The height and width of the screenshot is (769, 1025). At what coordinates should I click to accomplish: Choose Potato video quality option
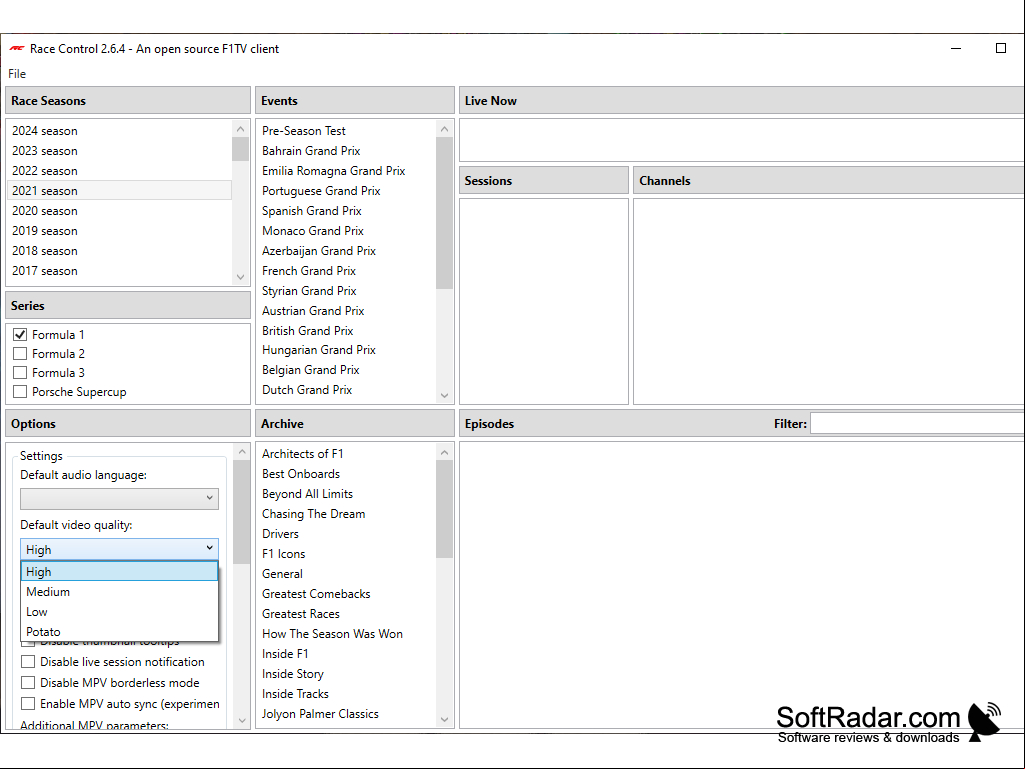coord(120,632)
